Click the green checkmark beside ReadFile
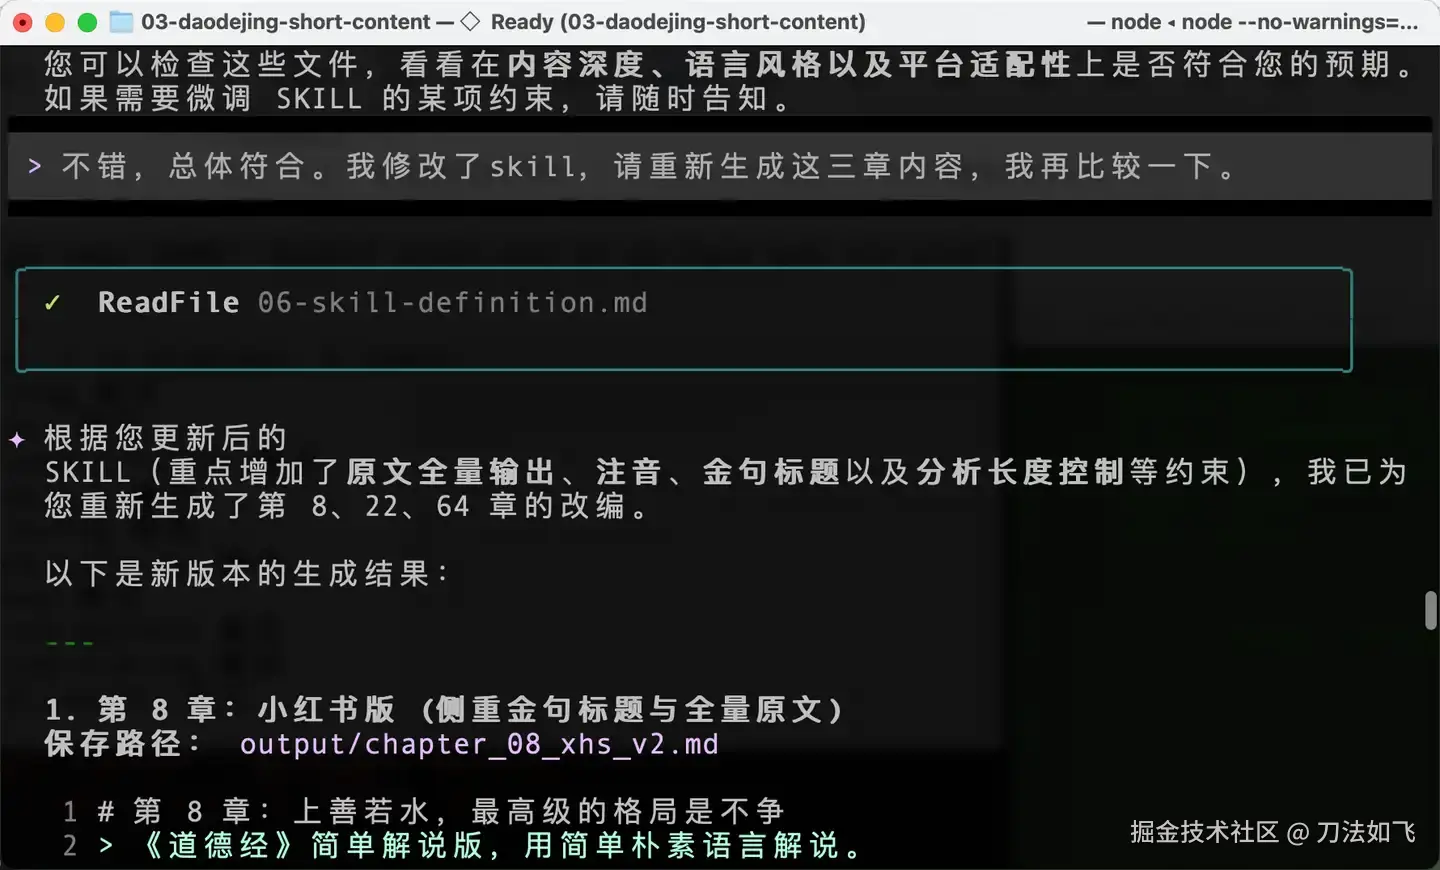 click(52, 303)
